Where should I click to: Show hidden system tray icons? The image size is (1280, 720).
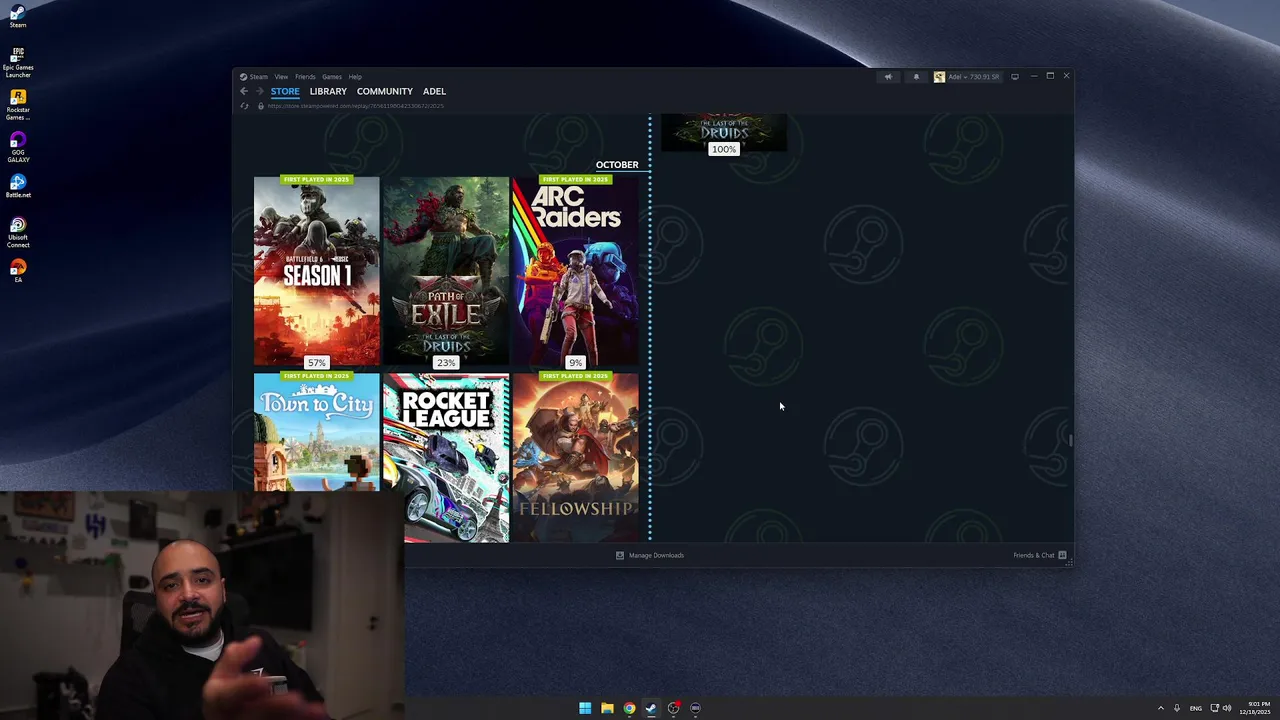click(1161, 708)
